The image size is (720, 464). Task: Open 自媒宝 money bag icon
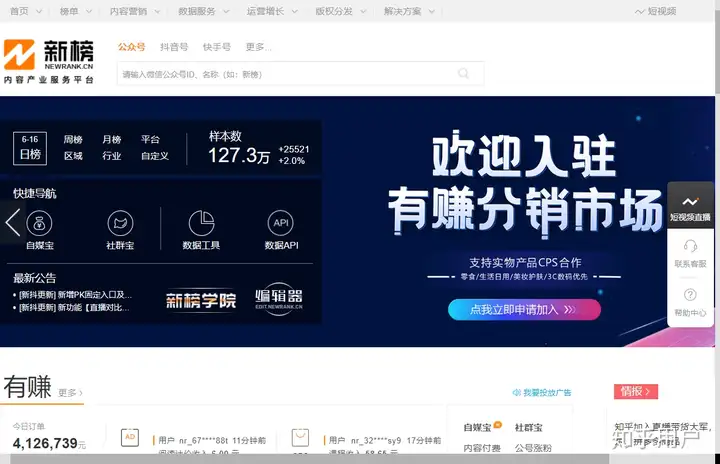click(39, 223)
